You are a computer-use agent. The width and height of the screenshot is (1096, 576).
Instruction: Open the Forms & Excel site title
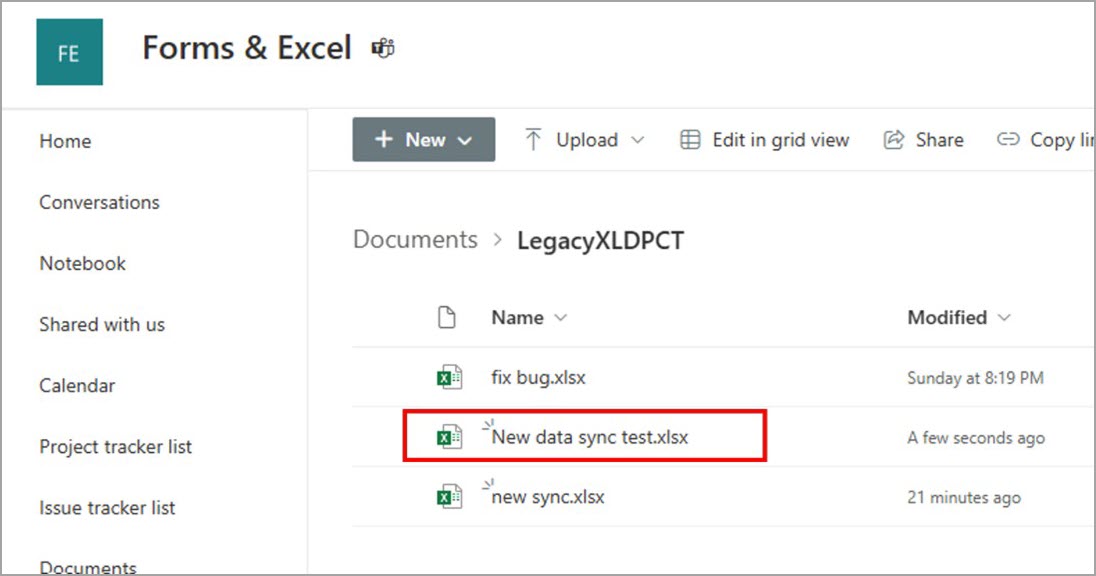(x=246, y=48)
